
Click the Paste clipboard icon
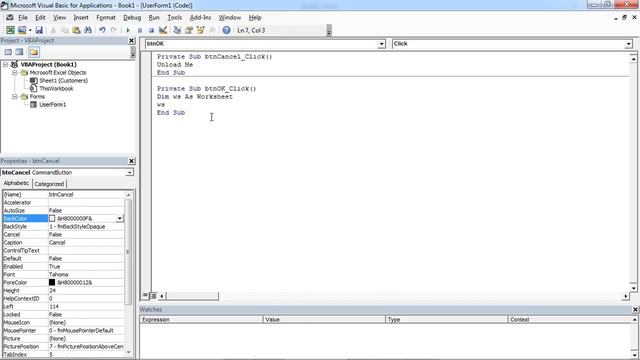tap(76, 30)
